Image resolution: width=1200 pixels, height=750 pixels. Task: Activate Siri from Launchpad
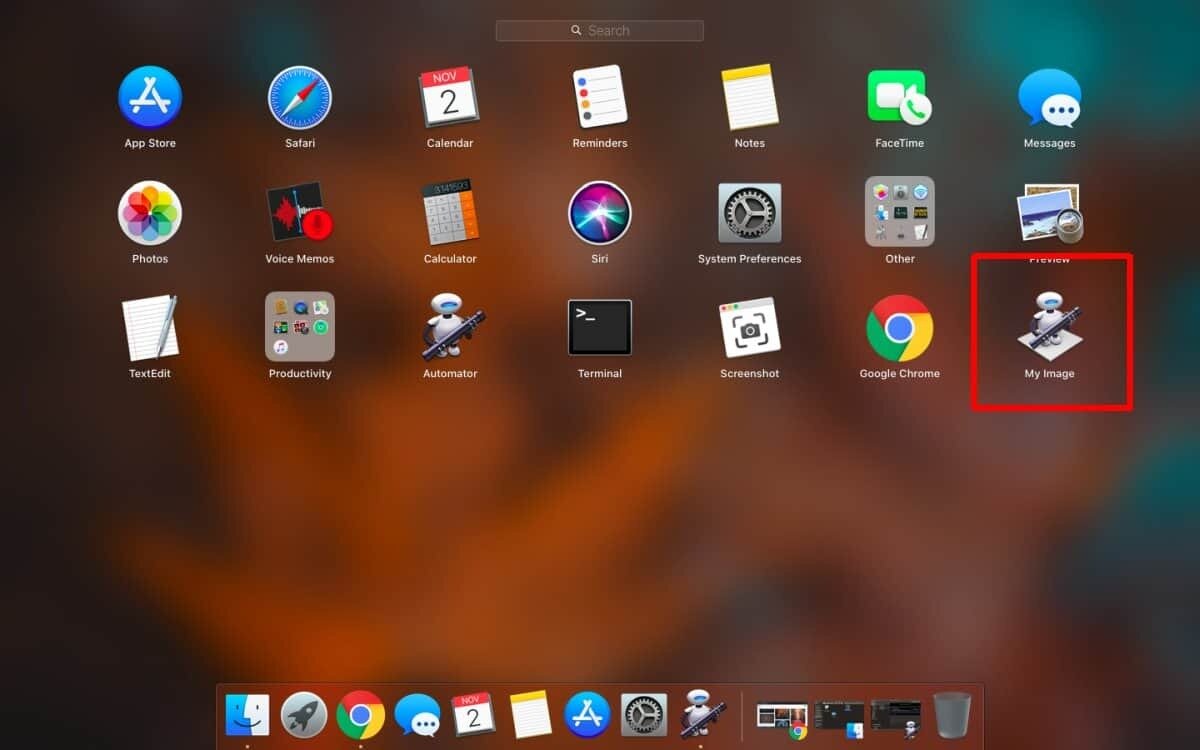coord(600,213)
